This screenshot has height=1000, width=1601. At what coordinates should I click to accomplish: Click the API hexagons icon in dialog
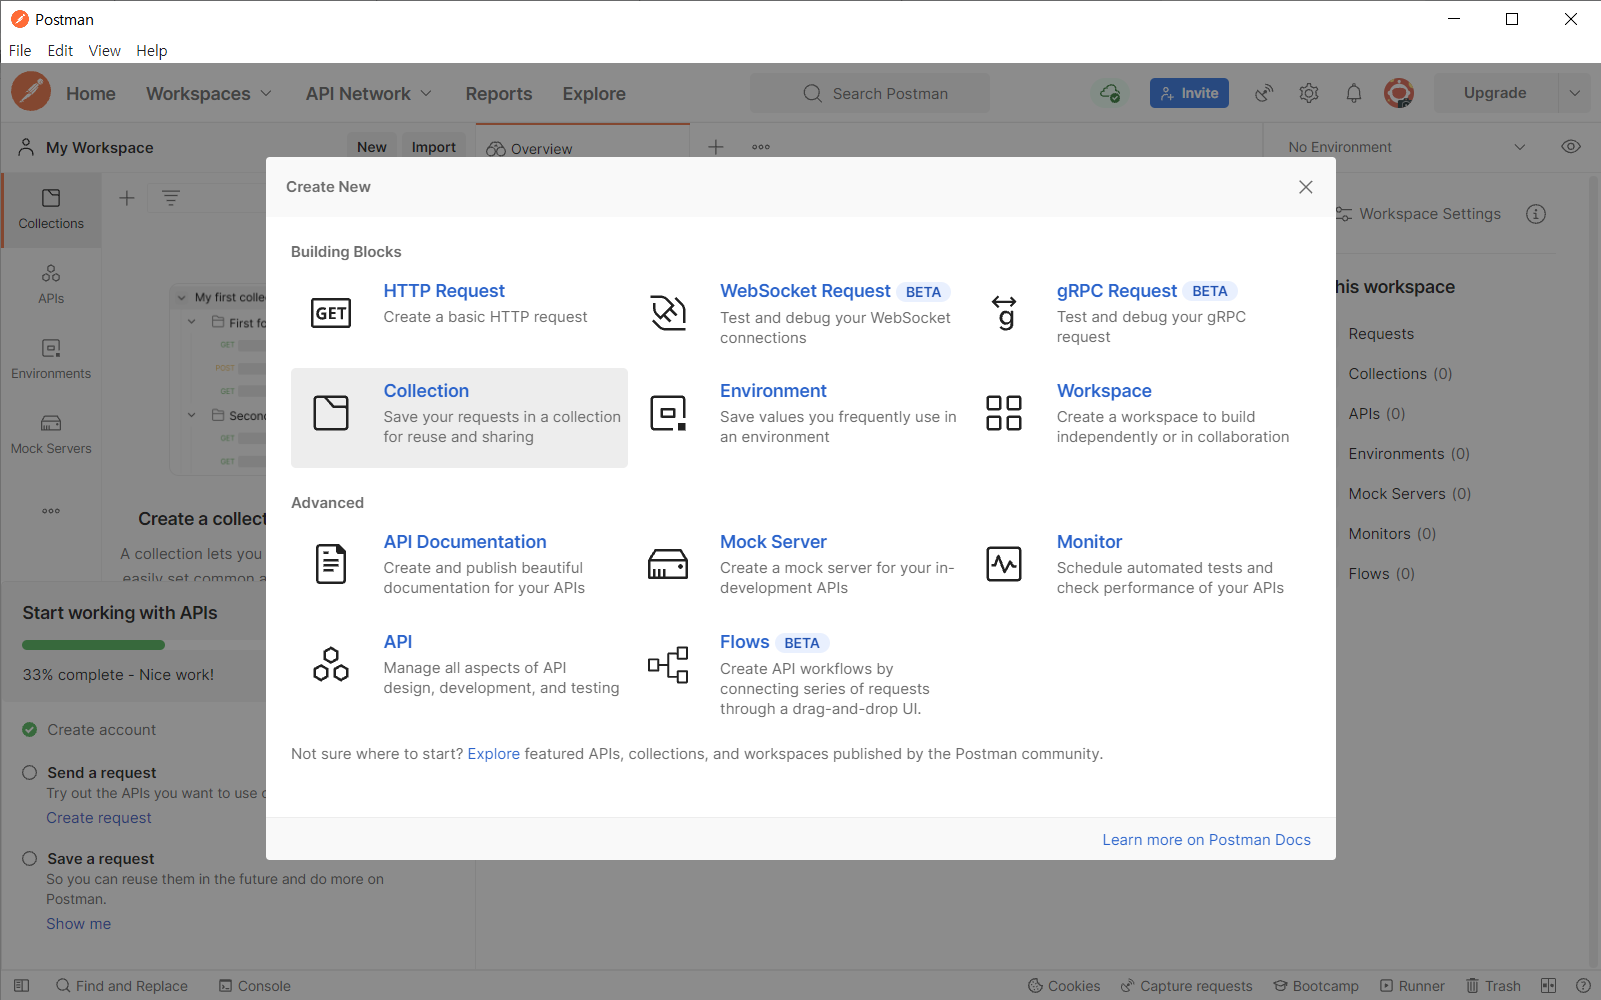click(331, 664)
